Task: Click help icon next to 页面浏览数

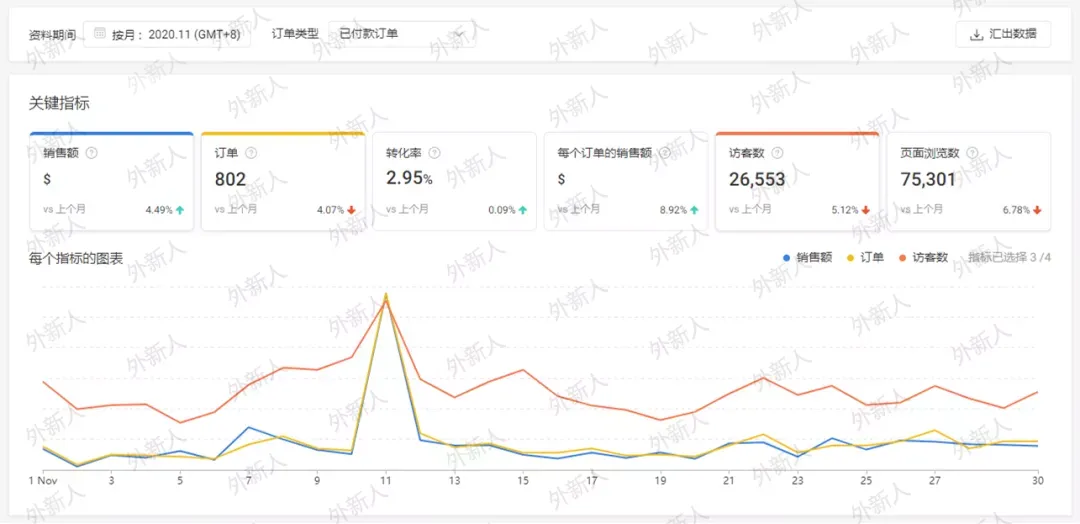Action: click(973, 153)
